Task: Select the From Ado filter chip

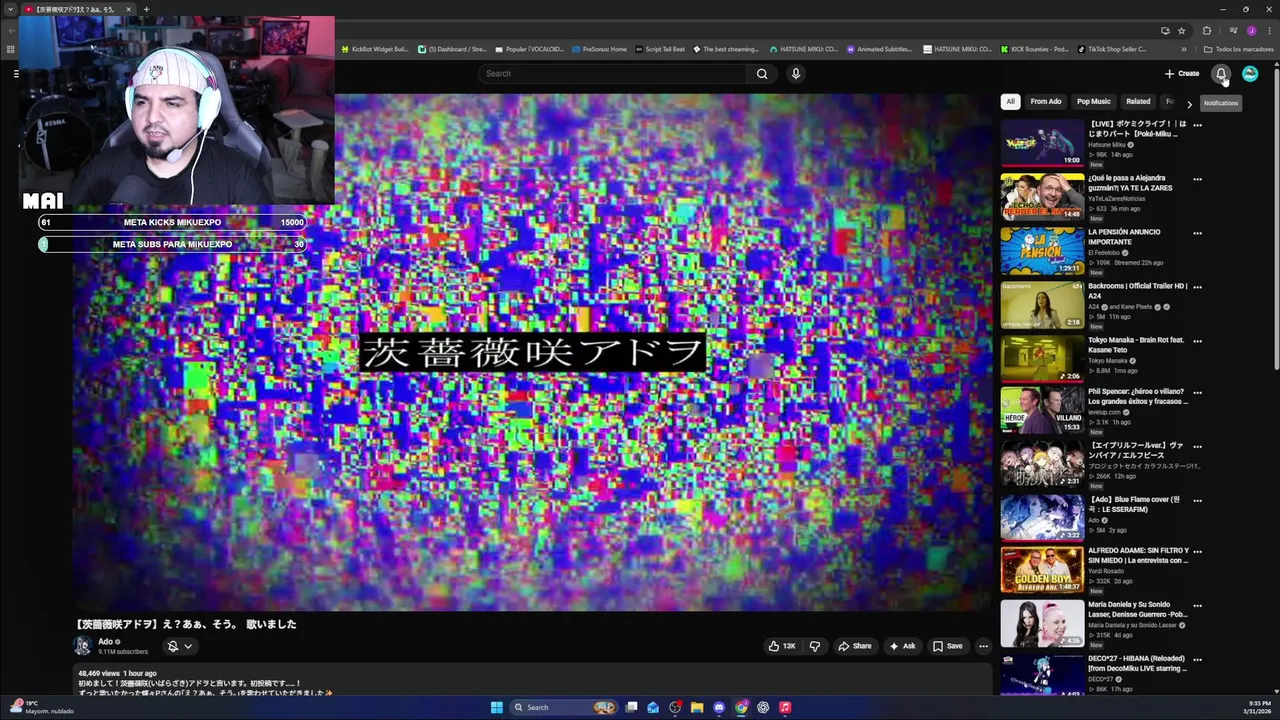Action: point(1046,101)
